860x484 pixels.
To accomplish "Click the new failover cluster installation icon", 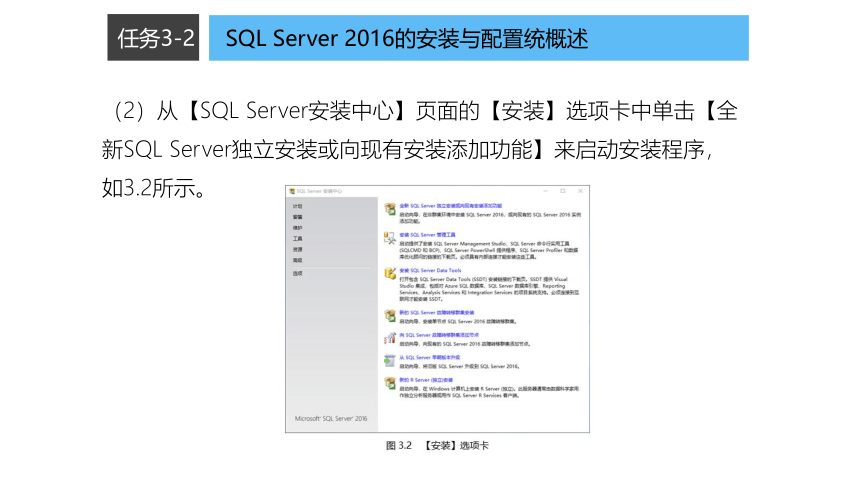I will pos(390,316).
